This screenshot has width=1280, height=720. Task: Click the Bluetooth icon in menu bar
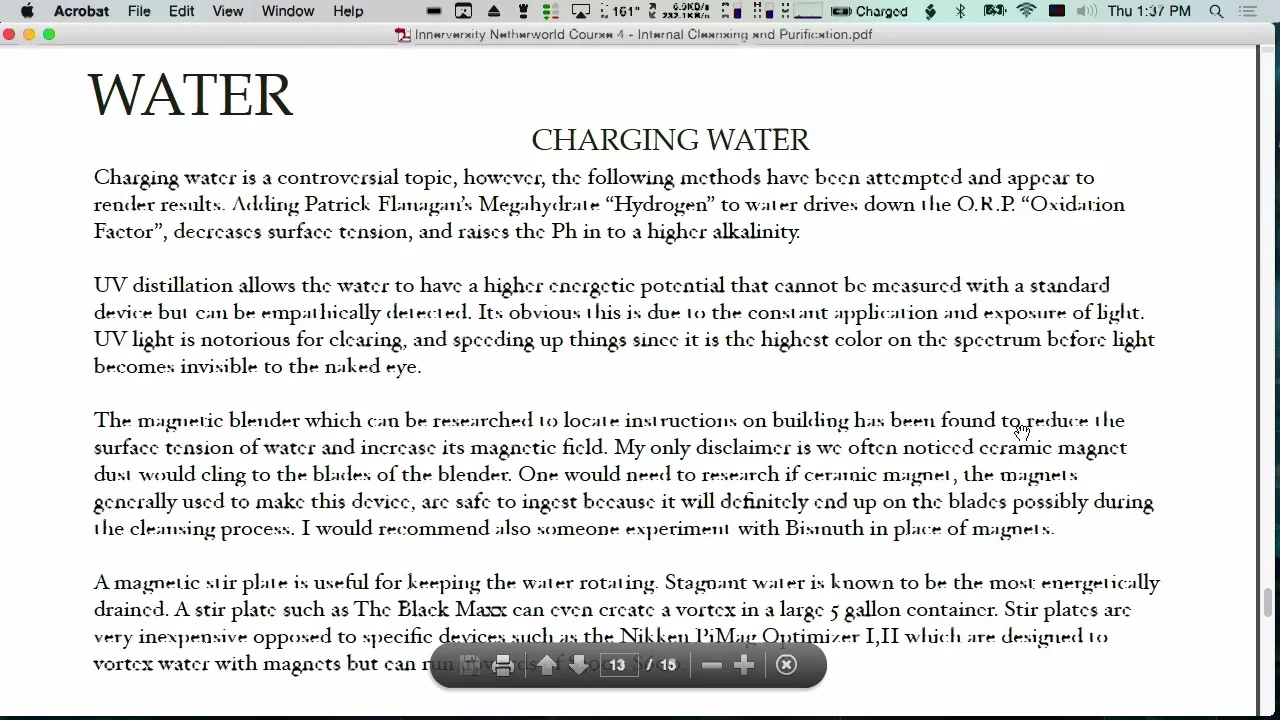point(960,11)
